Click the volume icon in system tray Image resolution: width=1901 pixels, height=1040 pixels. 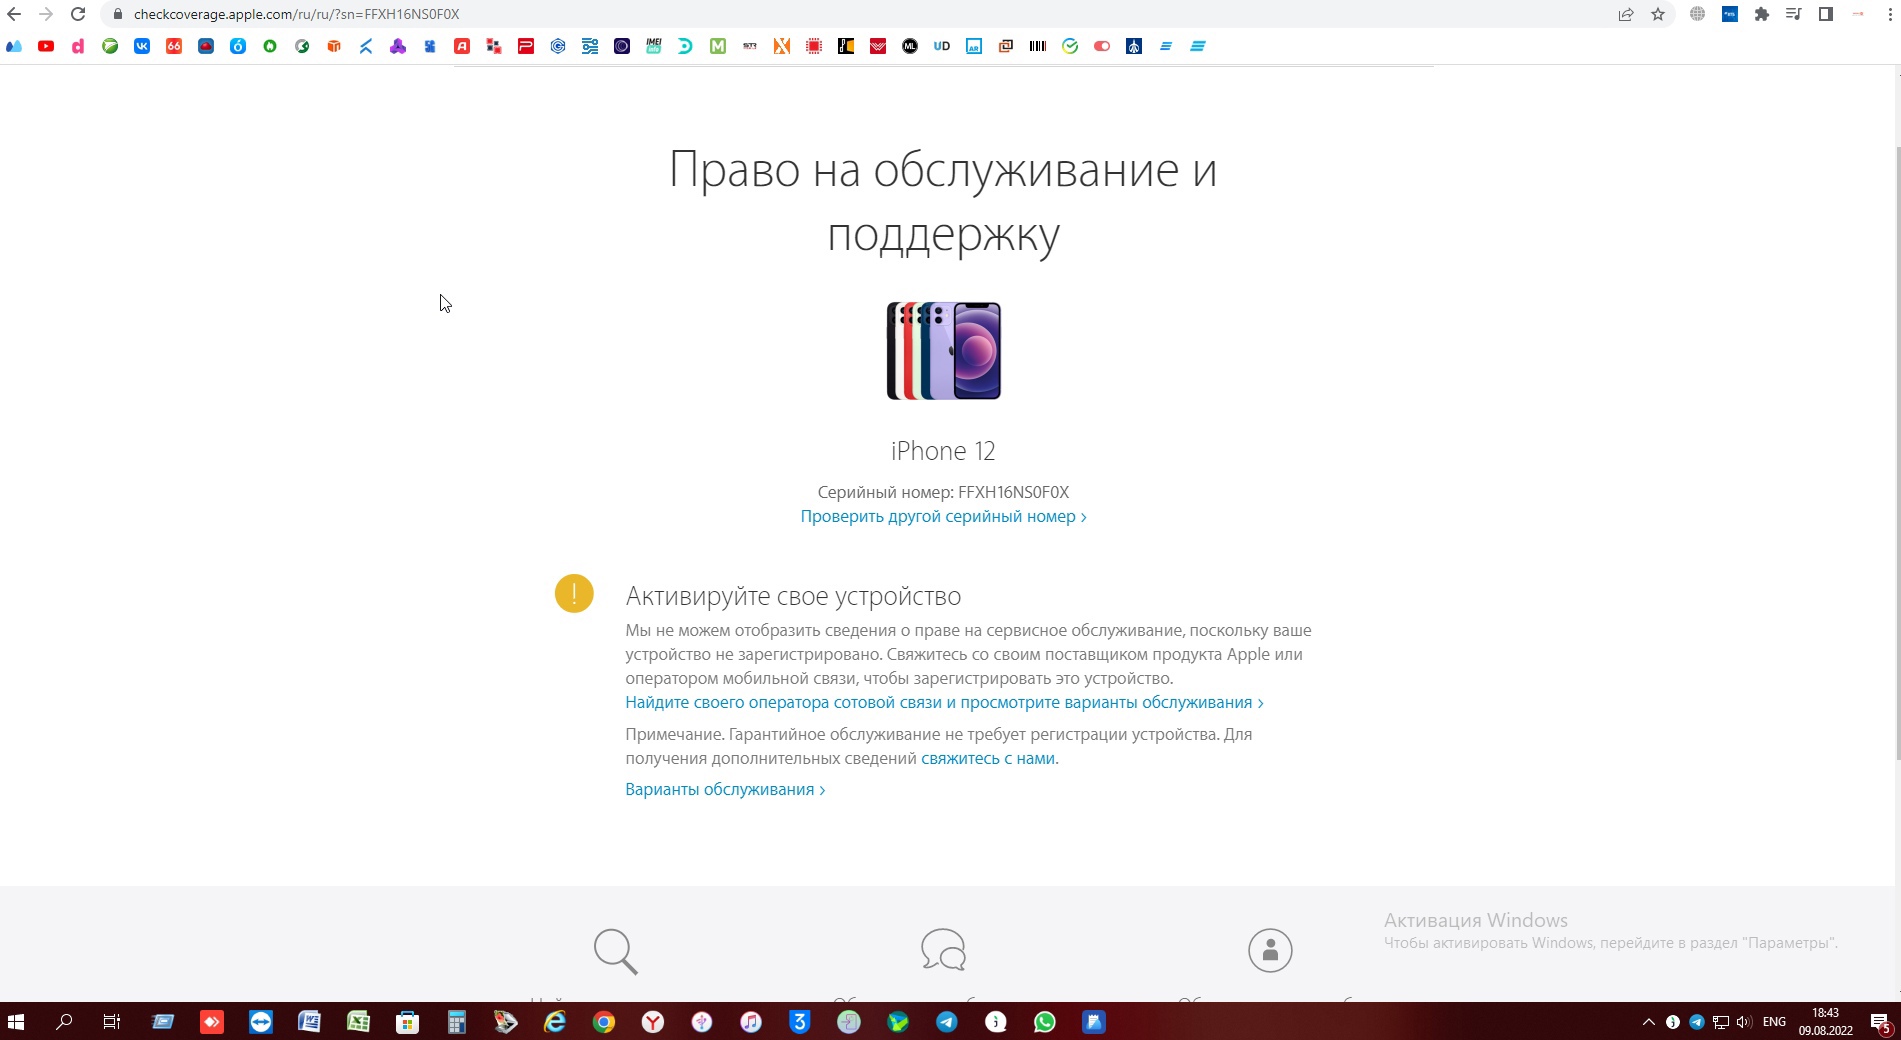click(x=1744, y=1022)
